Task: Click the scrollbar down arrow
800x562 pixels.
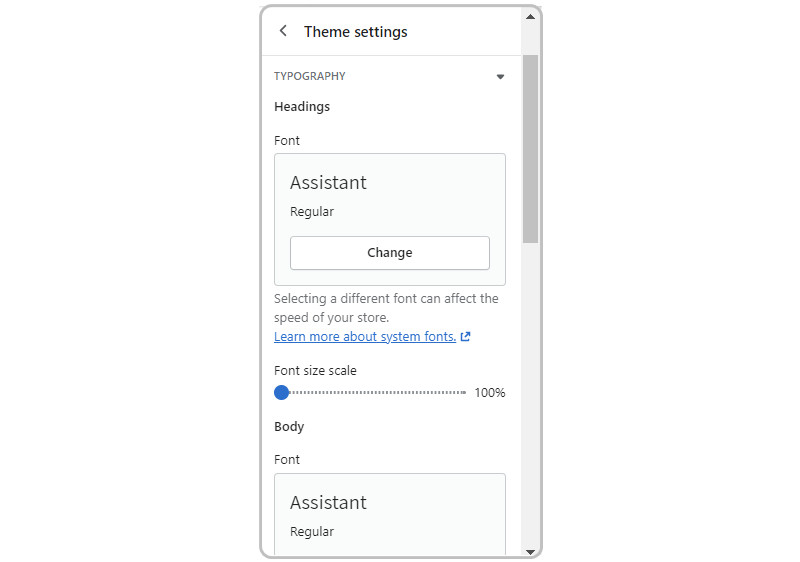Action: (530, 552)
